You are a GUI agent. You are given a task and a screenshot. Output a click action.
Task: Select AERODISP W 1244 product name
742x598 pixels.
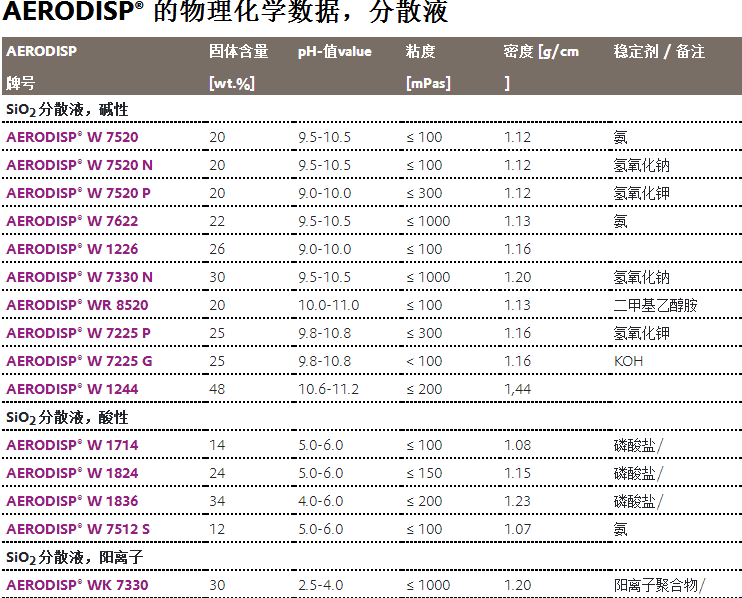(72, 389)
